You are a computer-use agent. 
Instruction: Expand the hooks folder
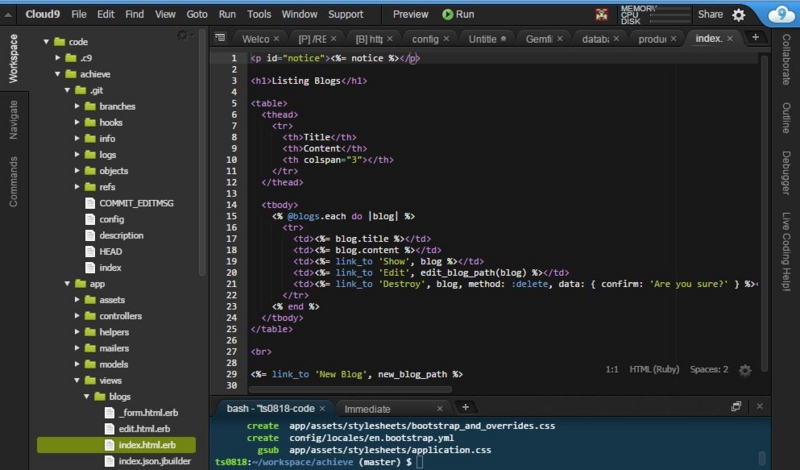click(x=77, y=122)
